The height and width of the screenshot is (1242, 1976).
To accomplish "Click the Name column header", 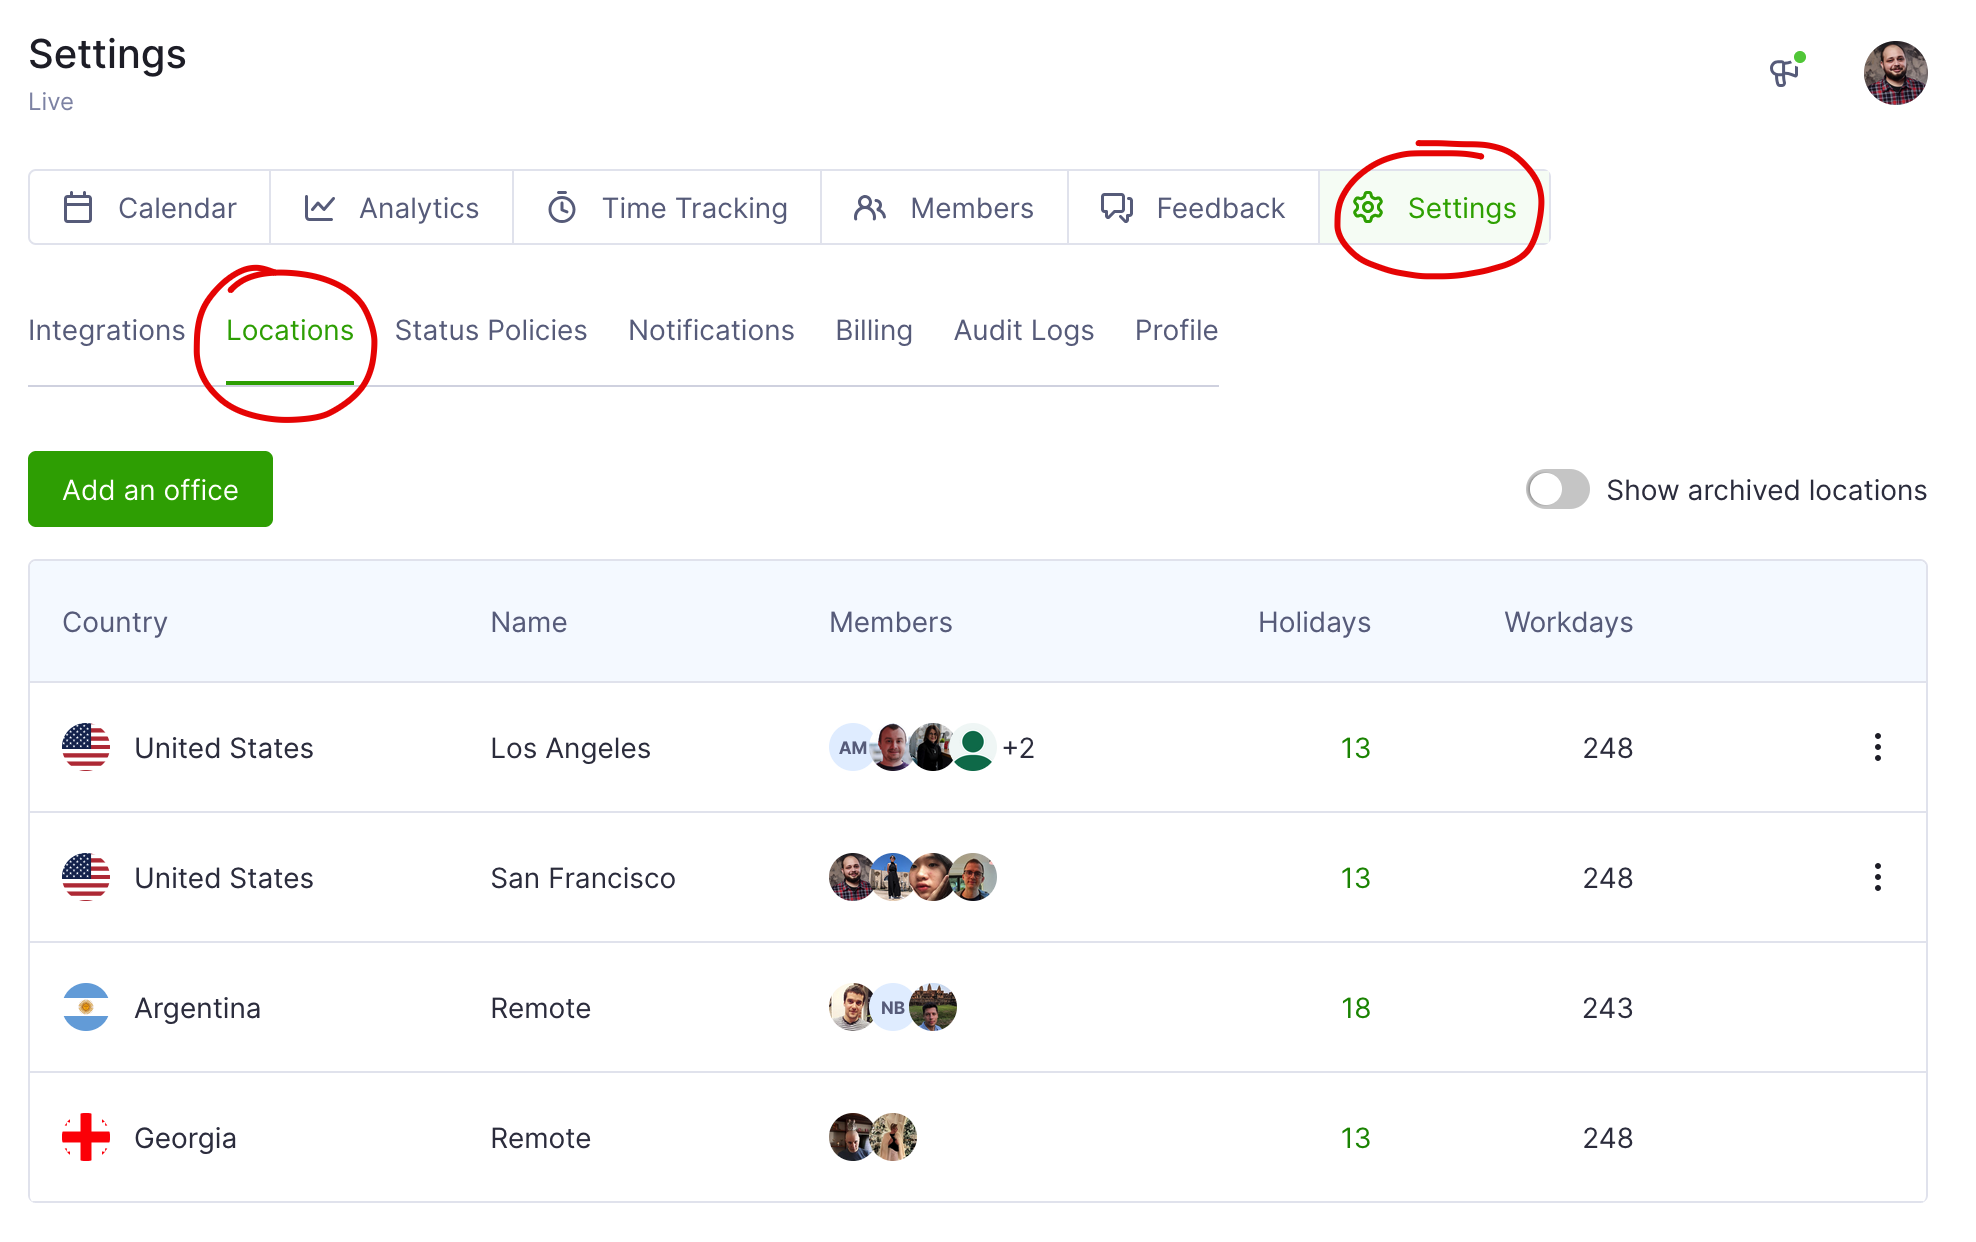I will pyautogui.click(x=528, y=622).
